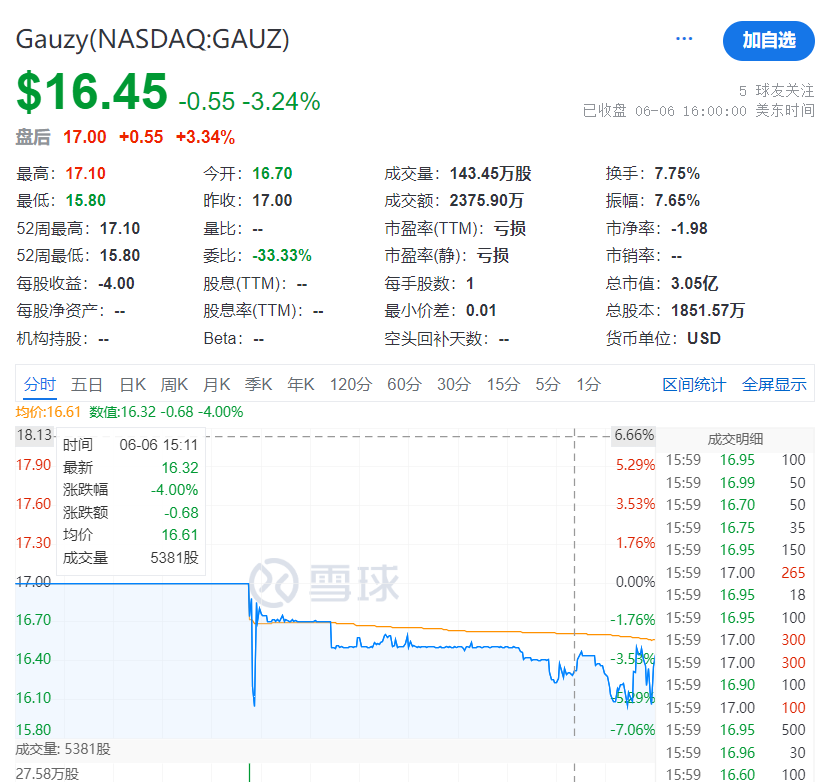Select the 120分 interval tab

[x=351, y=384]
